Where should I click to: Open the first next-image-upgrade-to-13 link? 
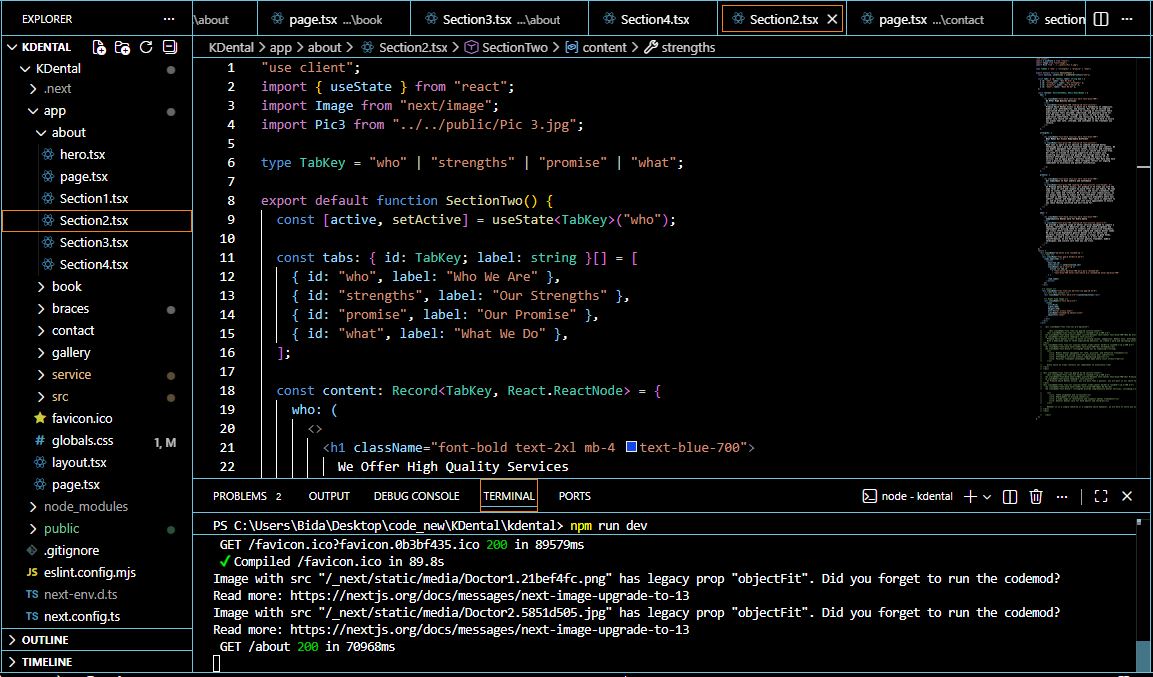(490, 595)
